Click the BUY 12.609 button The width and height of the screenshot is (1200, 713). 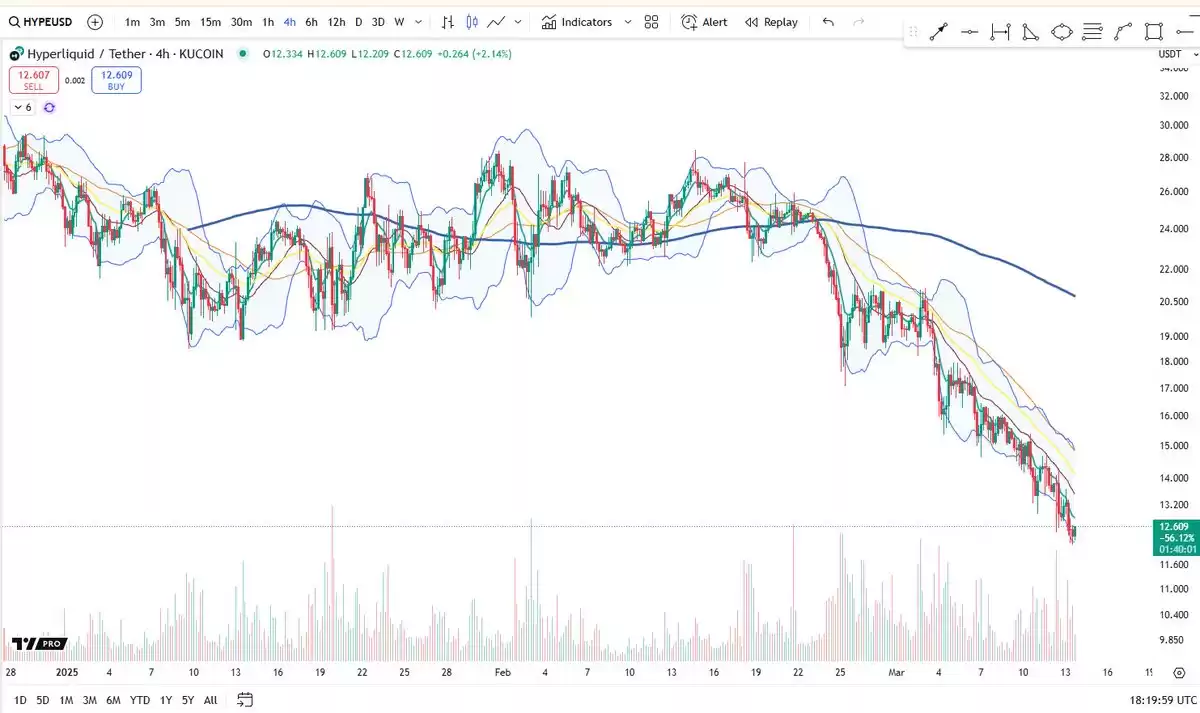tap(116, 80)
